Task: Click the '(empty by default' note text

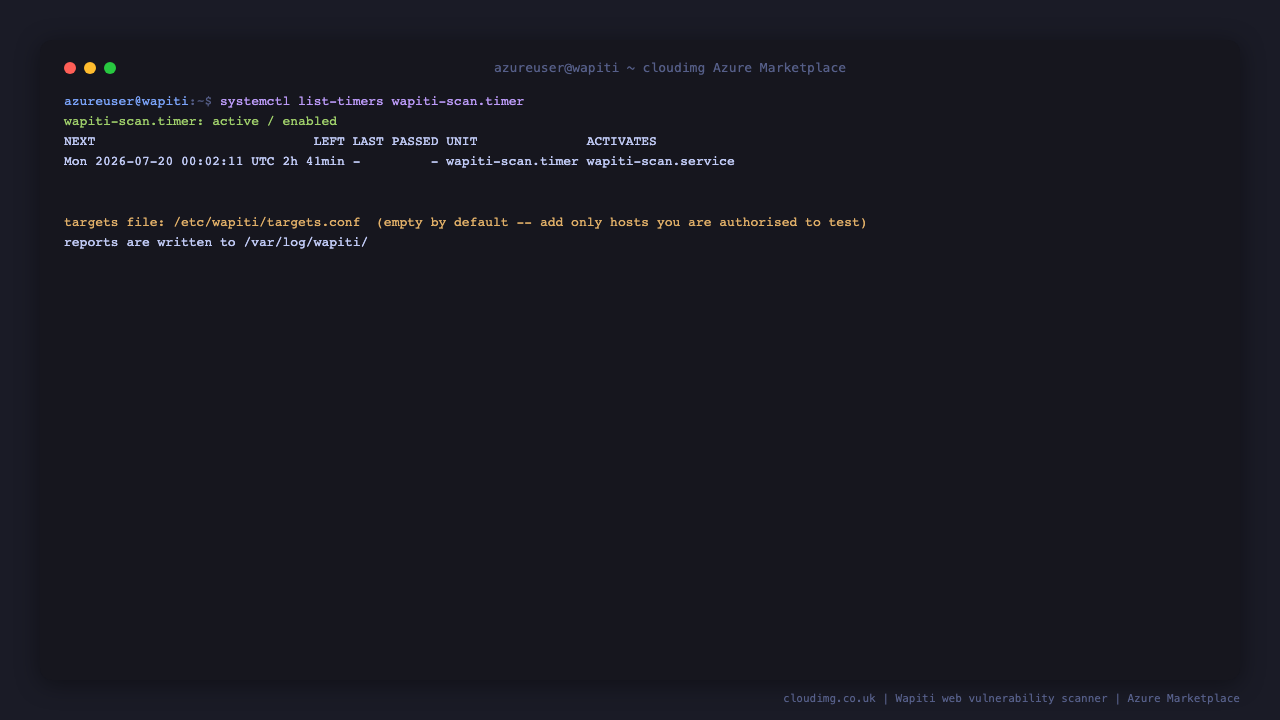Action: click(442, 223)
